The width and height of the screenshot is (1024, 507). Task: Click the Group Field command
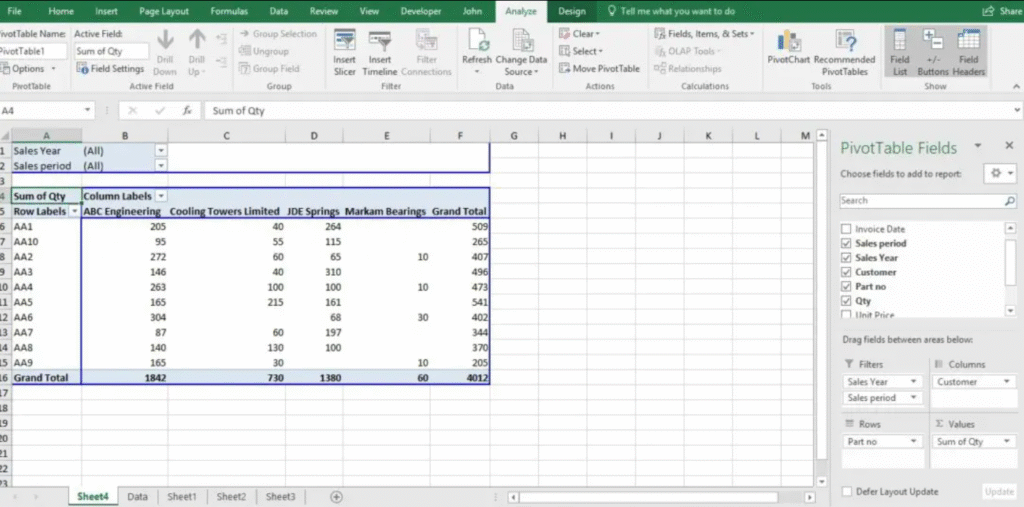(x=269, y=69)
